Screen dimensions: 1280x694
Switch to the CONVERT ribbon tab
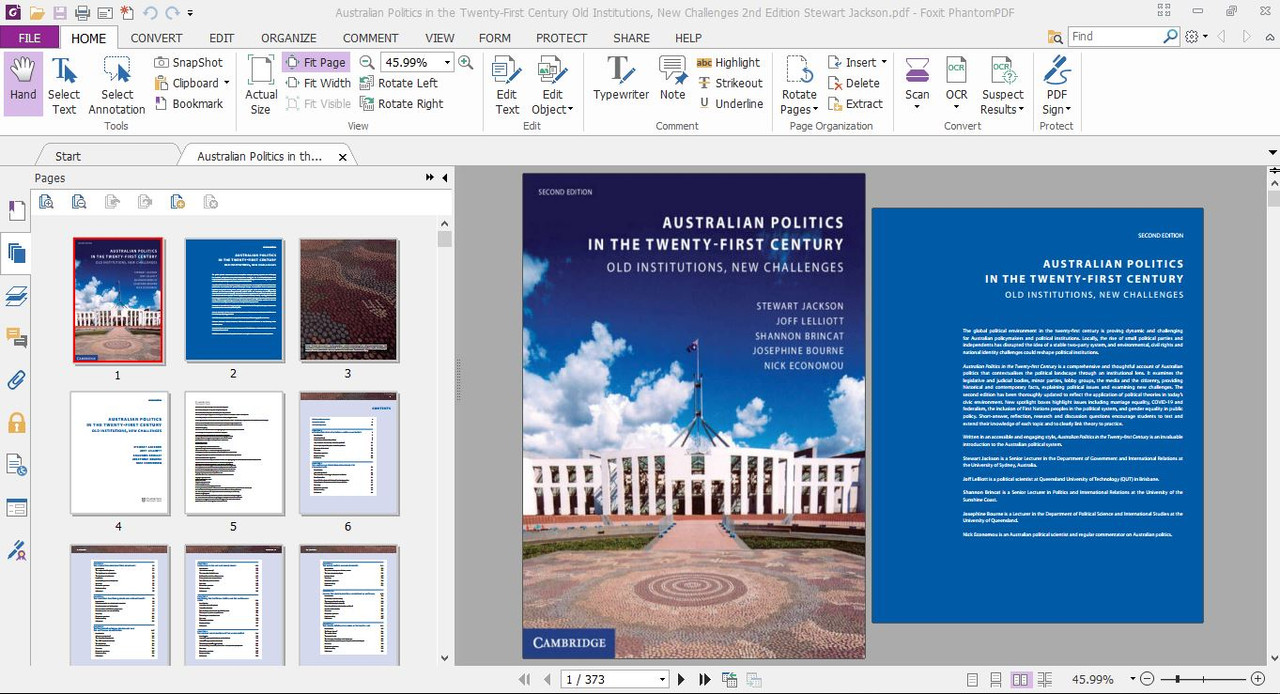pos(156,38)
